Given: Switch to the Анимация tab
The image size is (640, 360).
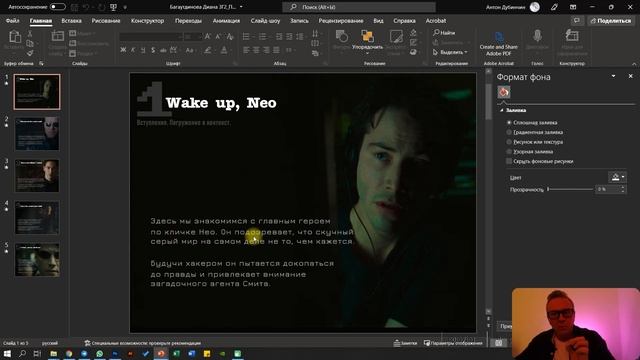Looking at the screenshot, I should click(x=226, y=20).
